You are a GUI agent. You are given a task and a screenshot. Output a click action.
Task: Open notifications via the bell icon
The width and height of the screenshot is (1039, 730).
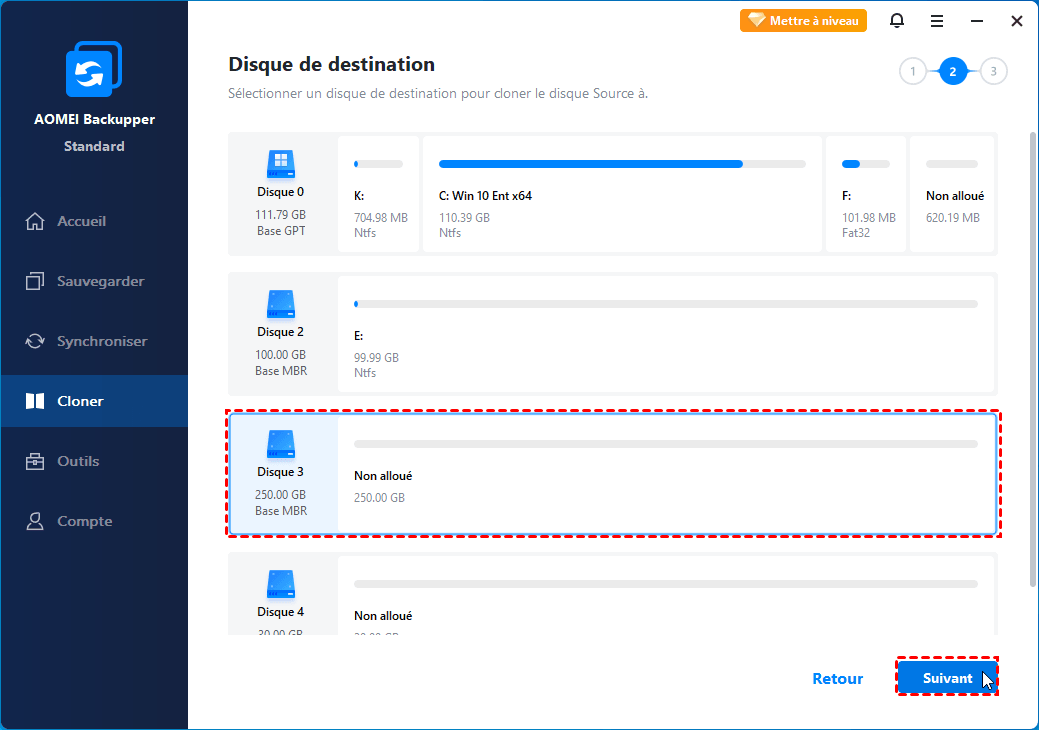(x=896, y=20)
